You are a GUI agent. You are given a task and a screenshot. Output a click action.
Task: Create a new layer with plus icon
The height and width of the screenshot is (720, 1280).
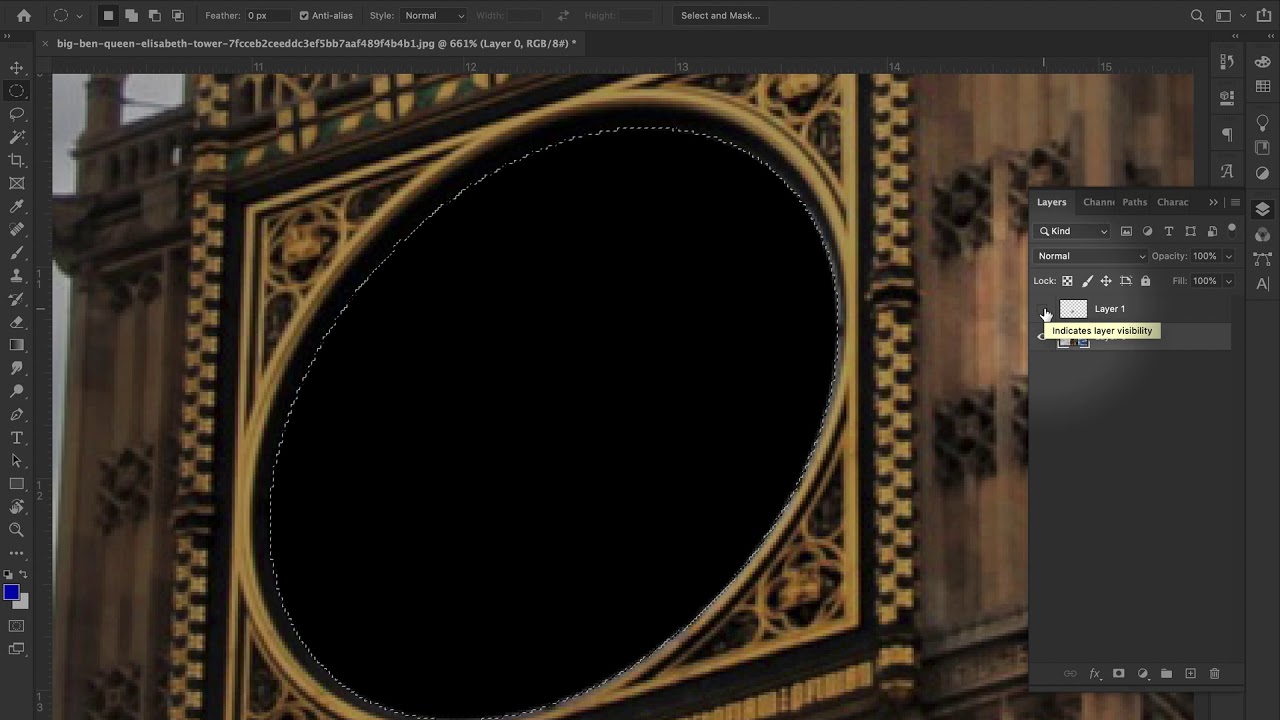pos(1190,674)
